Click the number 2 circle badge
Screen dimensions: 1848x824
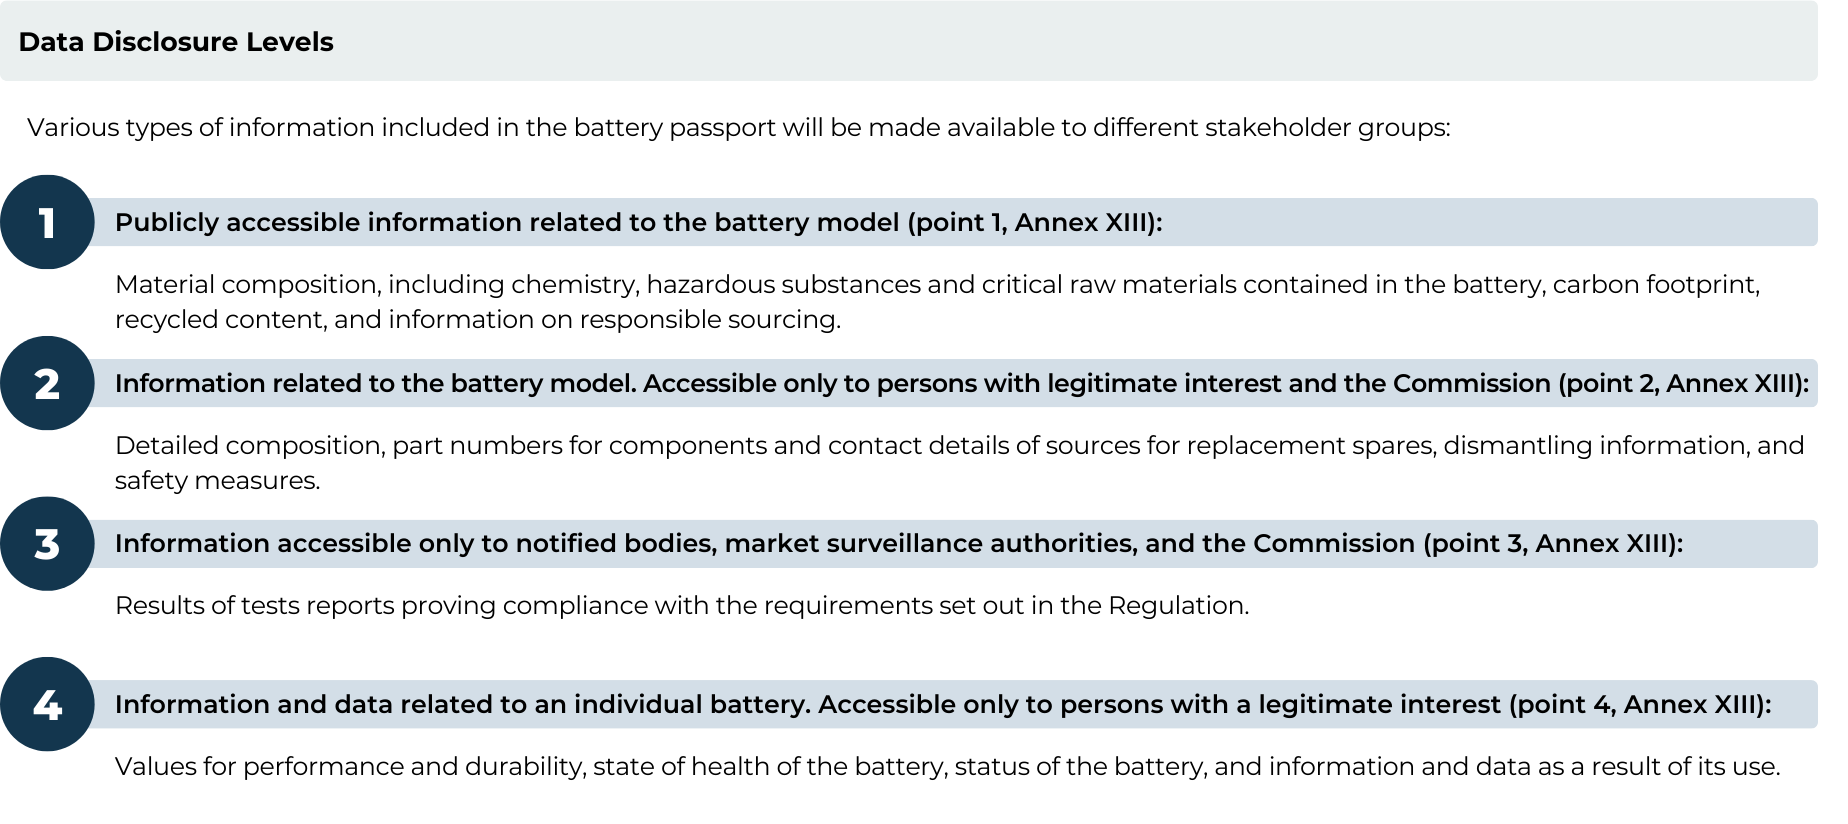tap(47, 383)
